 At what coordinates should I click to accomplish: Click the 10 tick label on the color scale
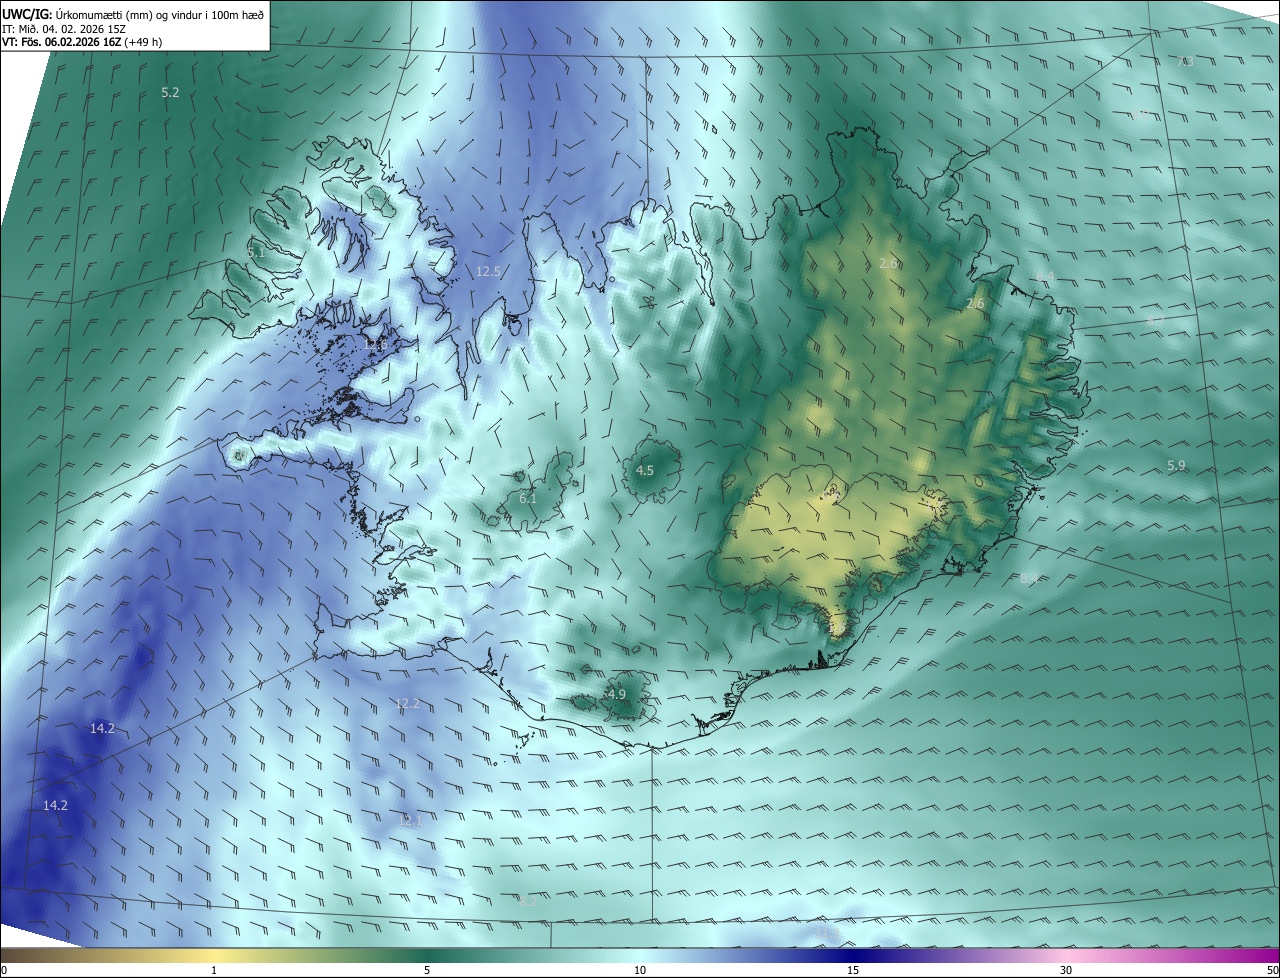[640, 970]
